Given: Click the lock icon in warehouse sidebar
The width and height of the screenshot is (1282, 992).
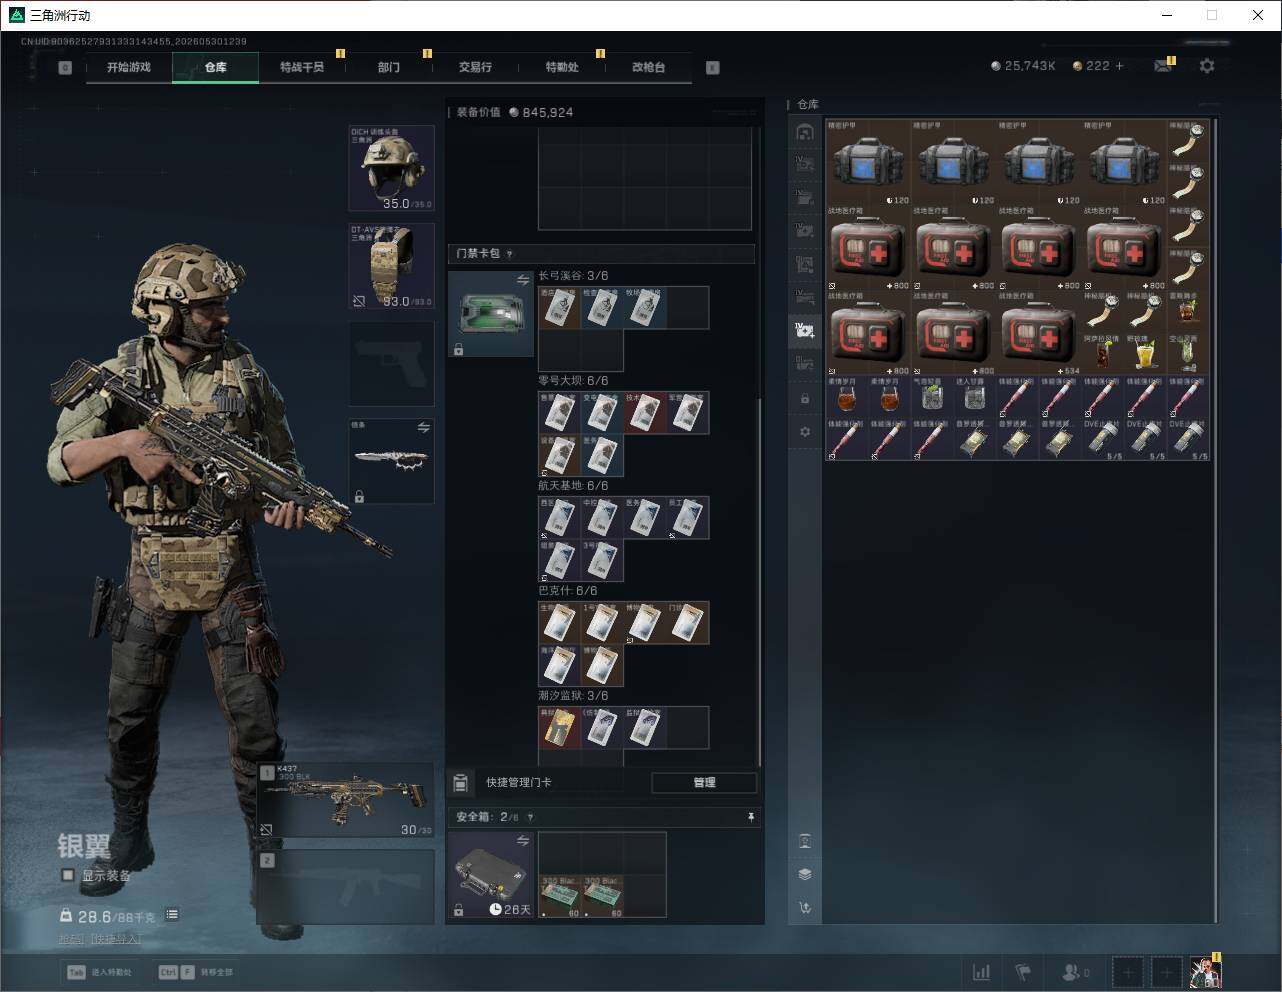Looking at the screenshot, I should tap(805, 398).
